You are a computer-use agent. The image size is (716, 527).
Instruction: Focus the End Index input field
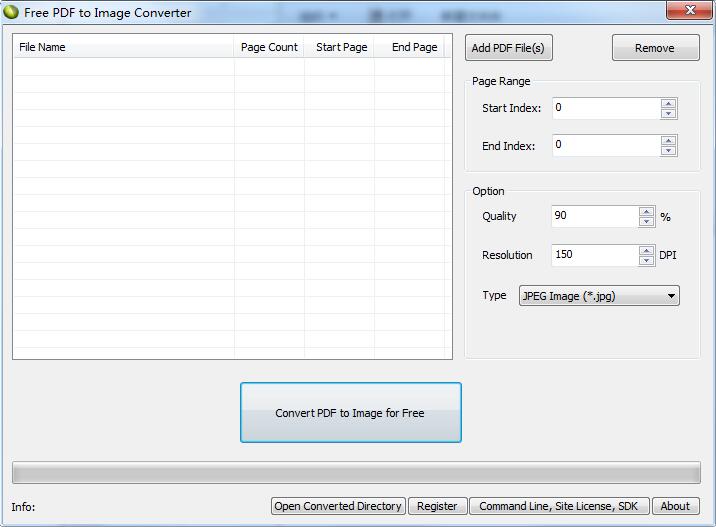(606, 146)
